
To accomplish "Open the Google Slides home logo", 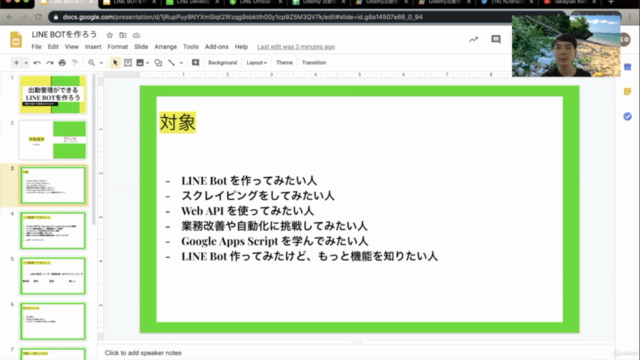I will click(x=16, y=40).
